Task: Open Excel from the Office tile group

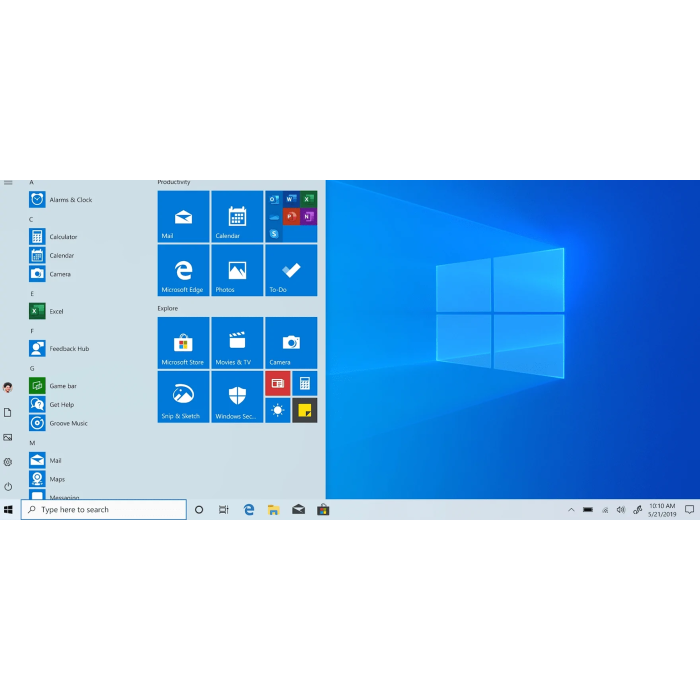Action: coord(308,199)
